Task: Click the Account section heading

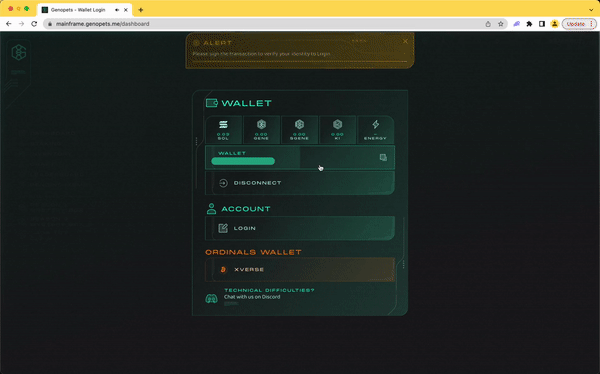Action: coord(246,209)
